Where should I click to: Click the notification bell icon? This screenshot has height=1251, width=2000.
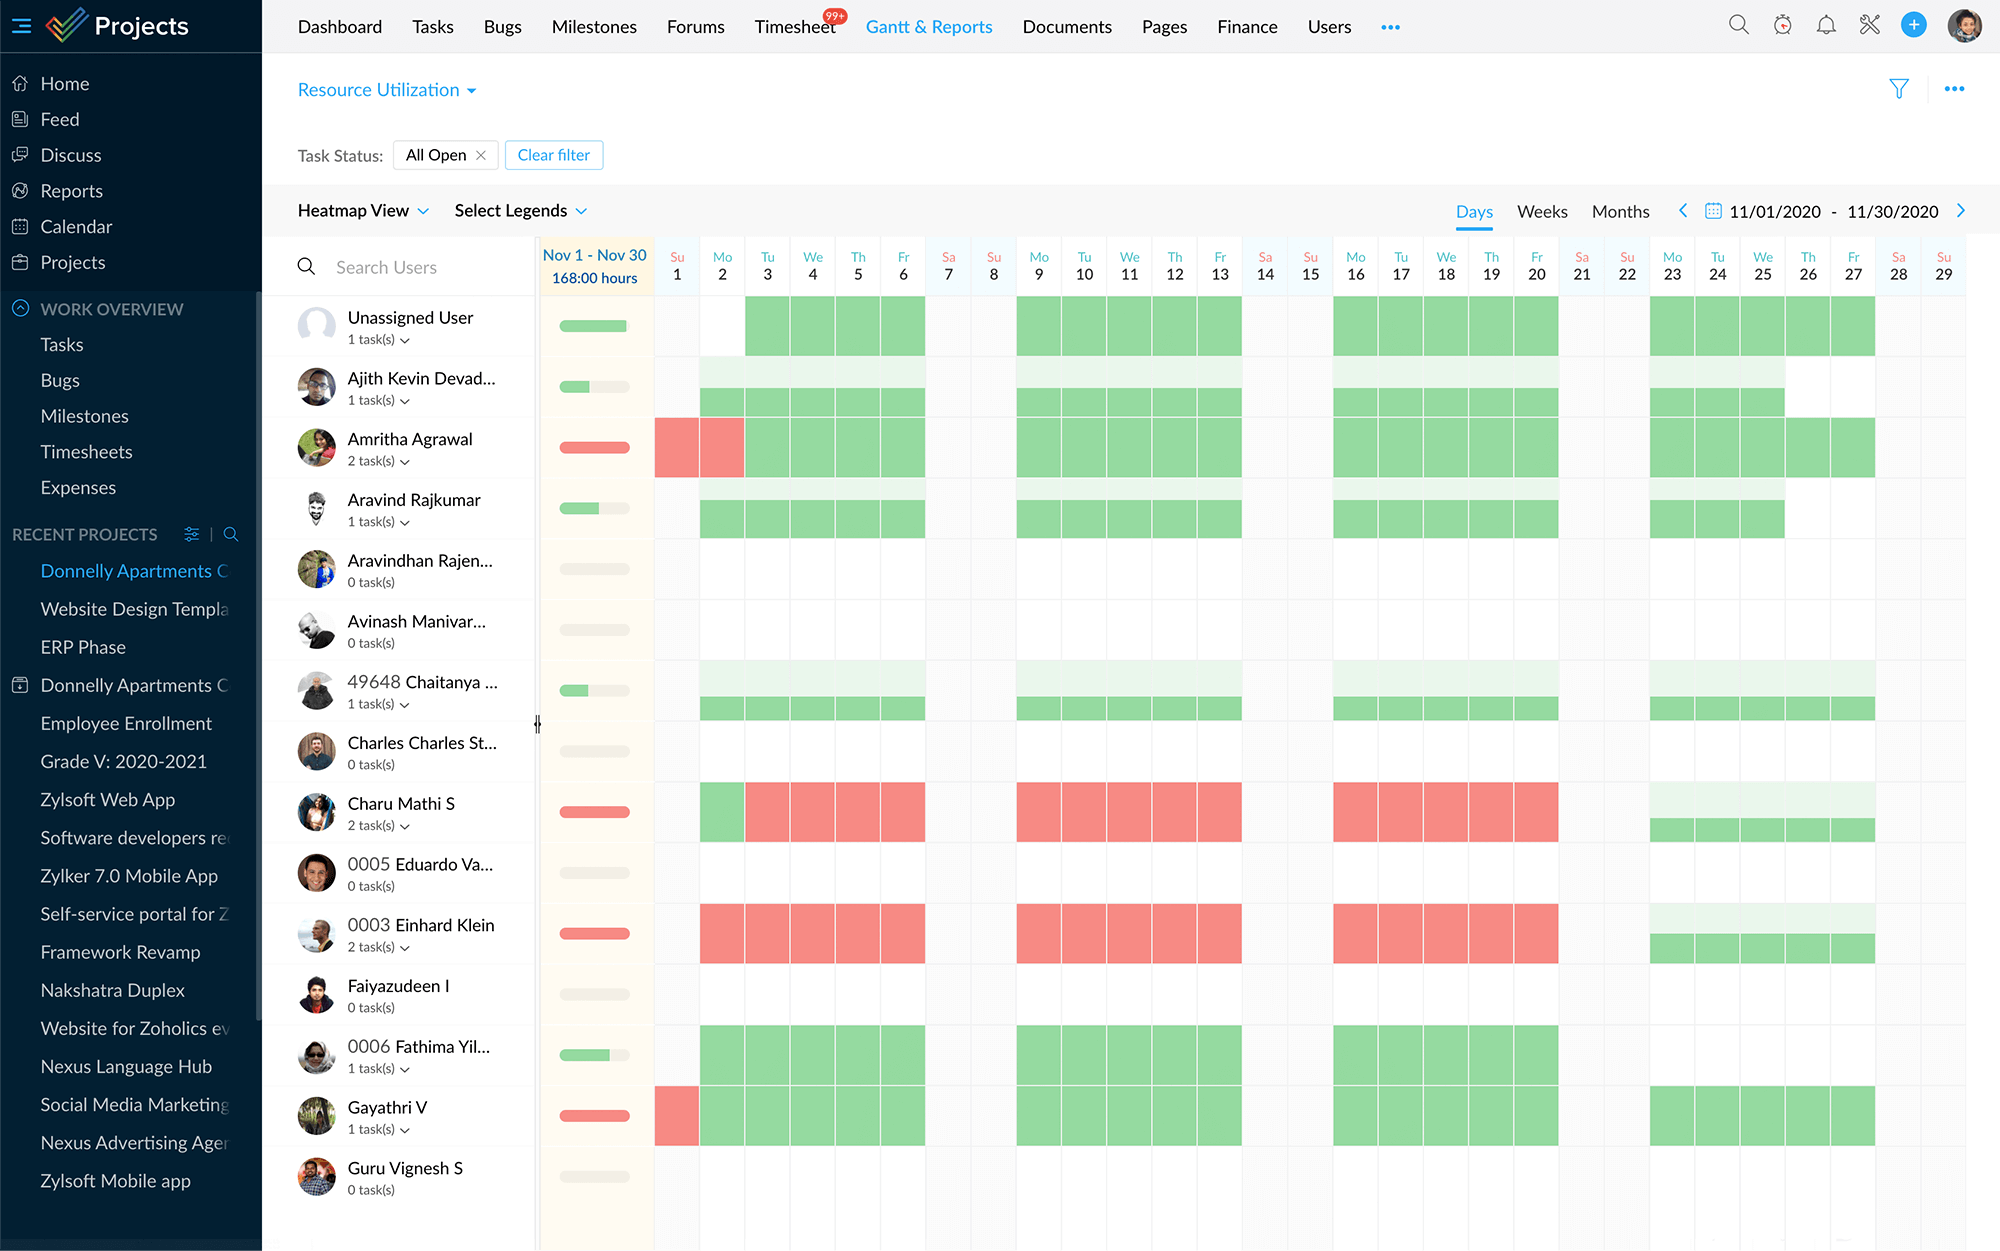pos(1826,26)
